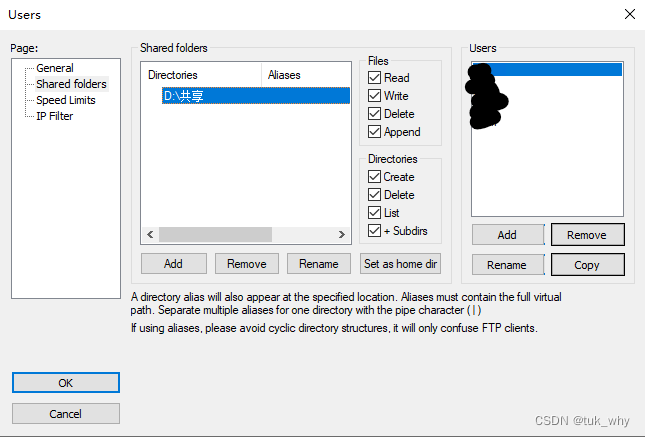Viewport: 645px width, 437px height.
Task: Copy the selected user account
Action: pyautogui.click(x=587, y=265)
